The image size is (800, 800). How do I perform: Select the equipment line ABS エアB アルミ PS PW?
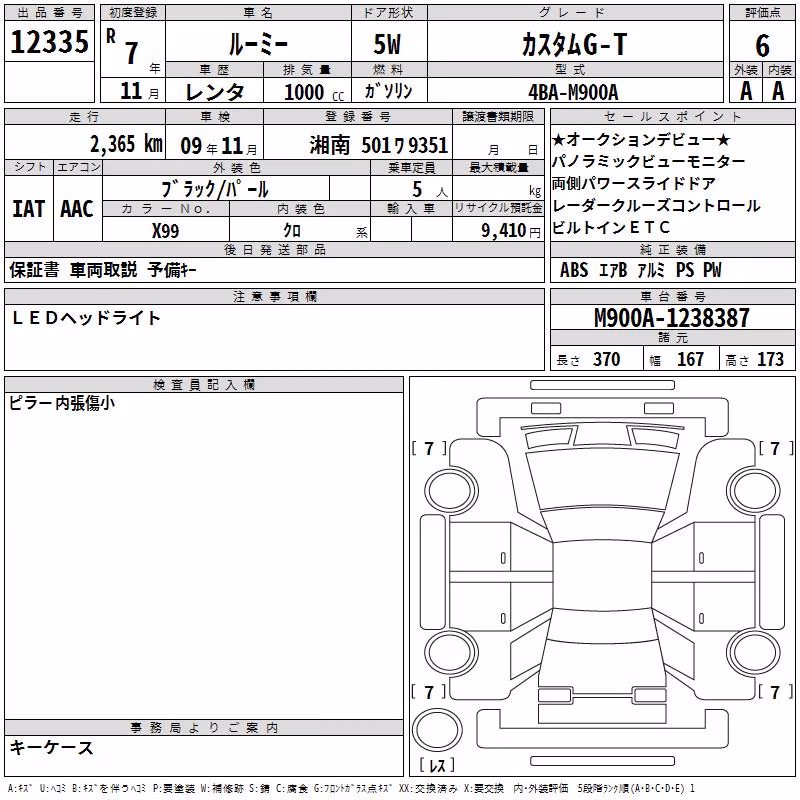641,269
